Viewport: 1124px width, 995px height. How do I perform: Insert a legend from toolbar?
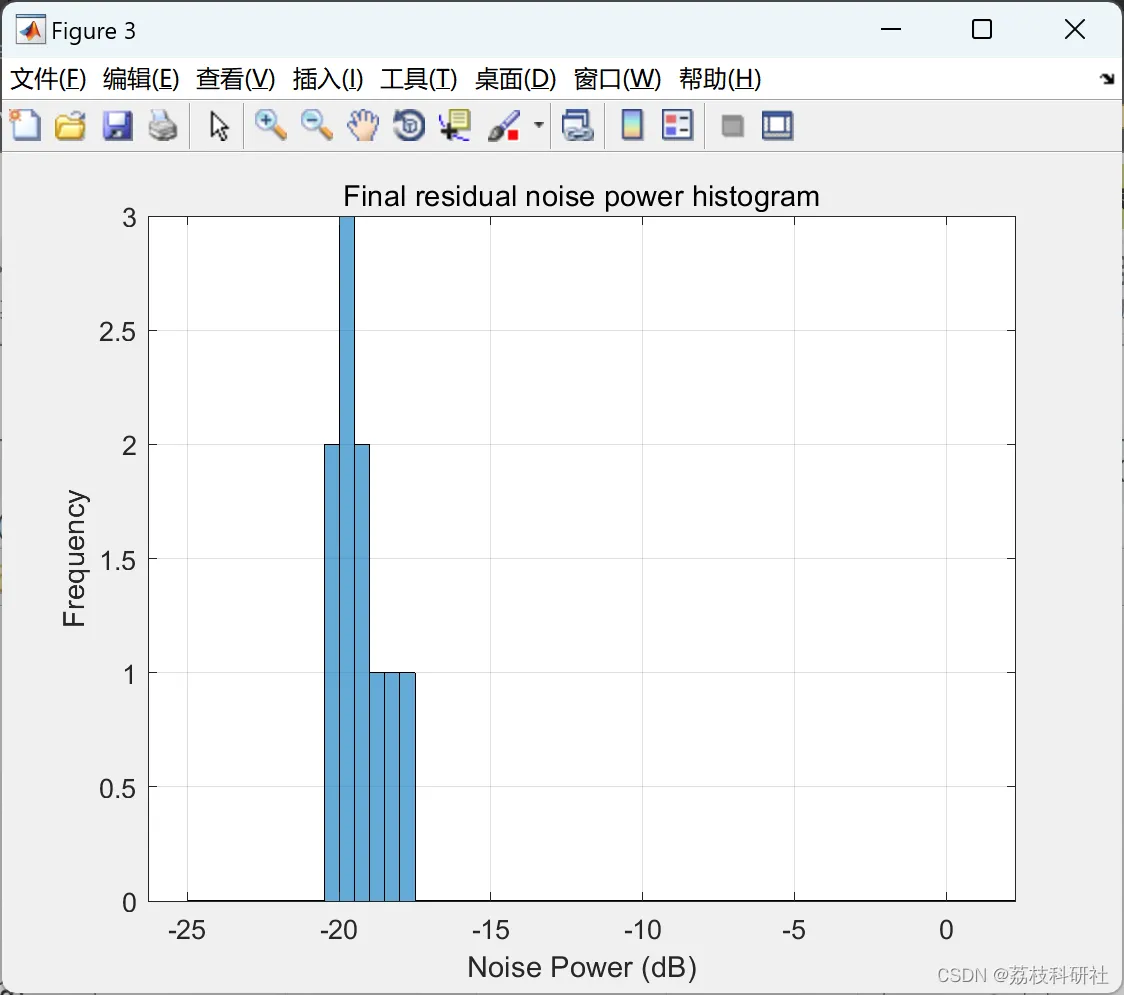[x=677, y=125]
